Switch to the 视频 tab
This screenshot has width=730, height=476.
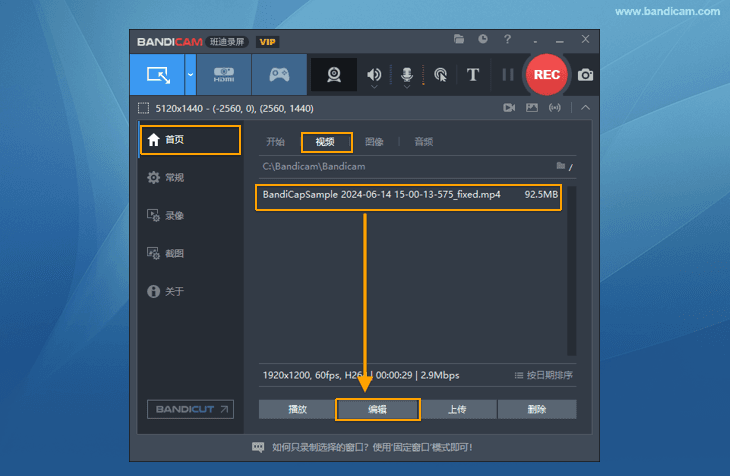click(x=326, y=142)
